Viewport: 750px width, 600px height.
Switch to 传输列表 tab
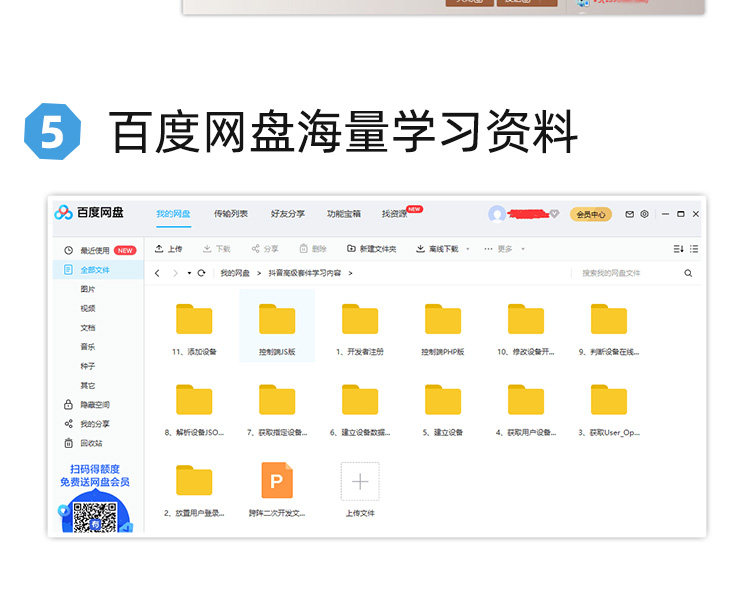coord(231,214)
